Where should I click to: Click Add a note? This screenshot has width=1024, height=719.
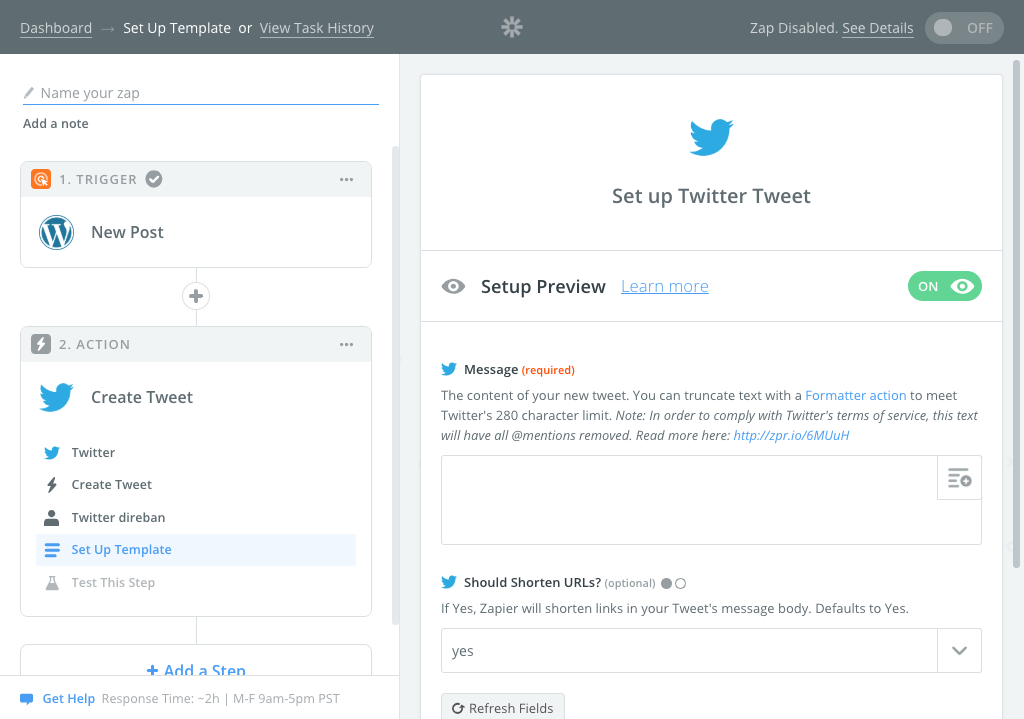(x=56, y=123)
